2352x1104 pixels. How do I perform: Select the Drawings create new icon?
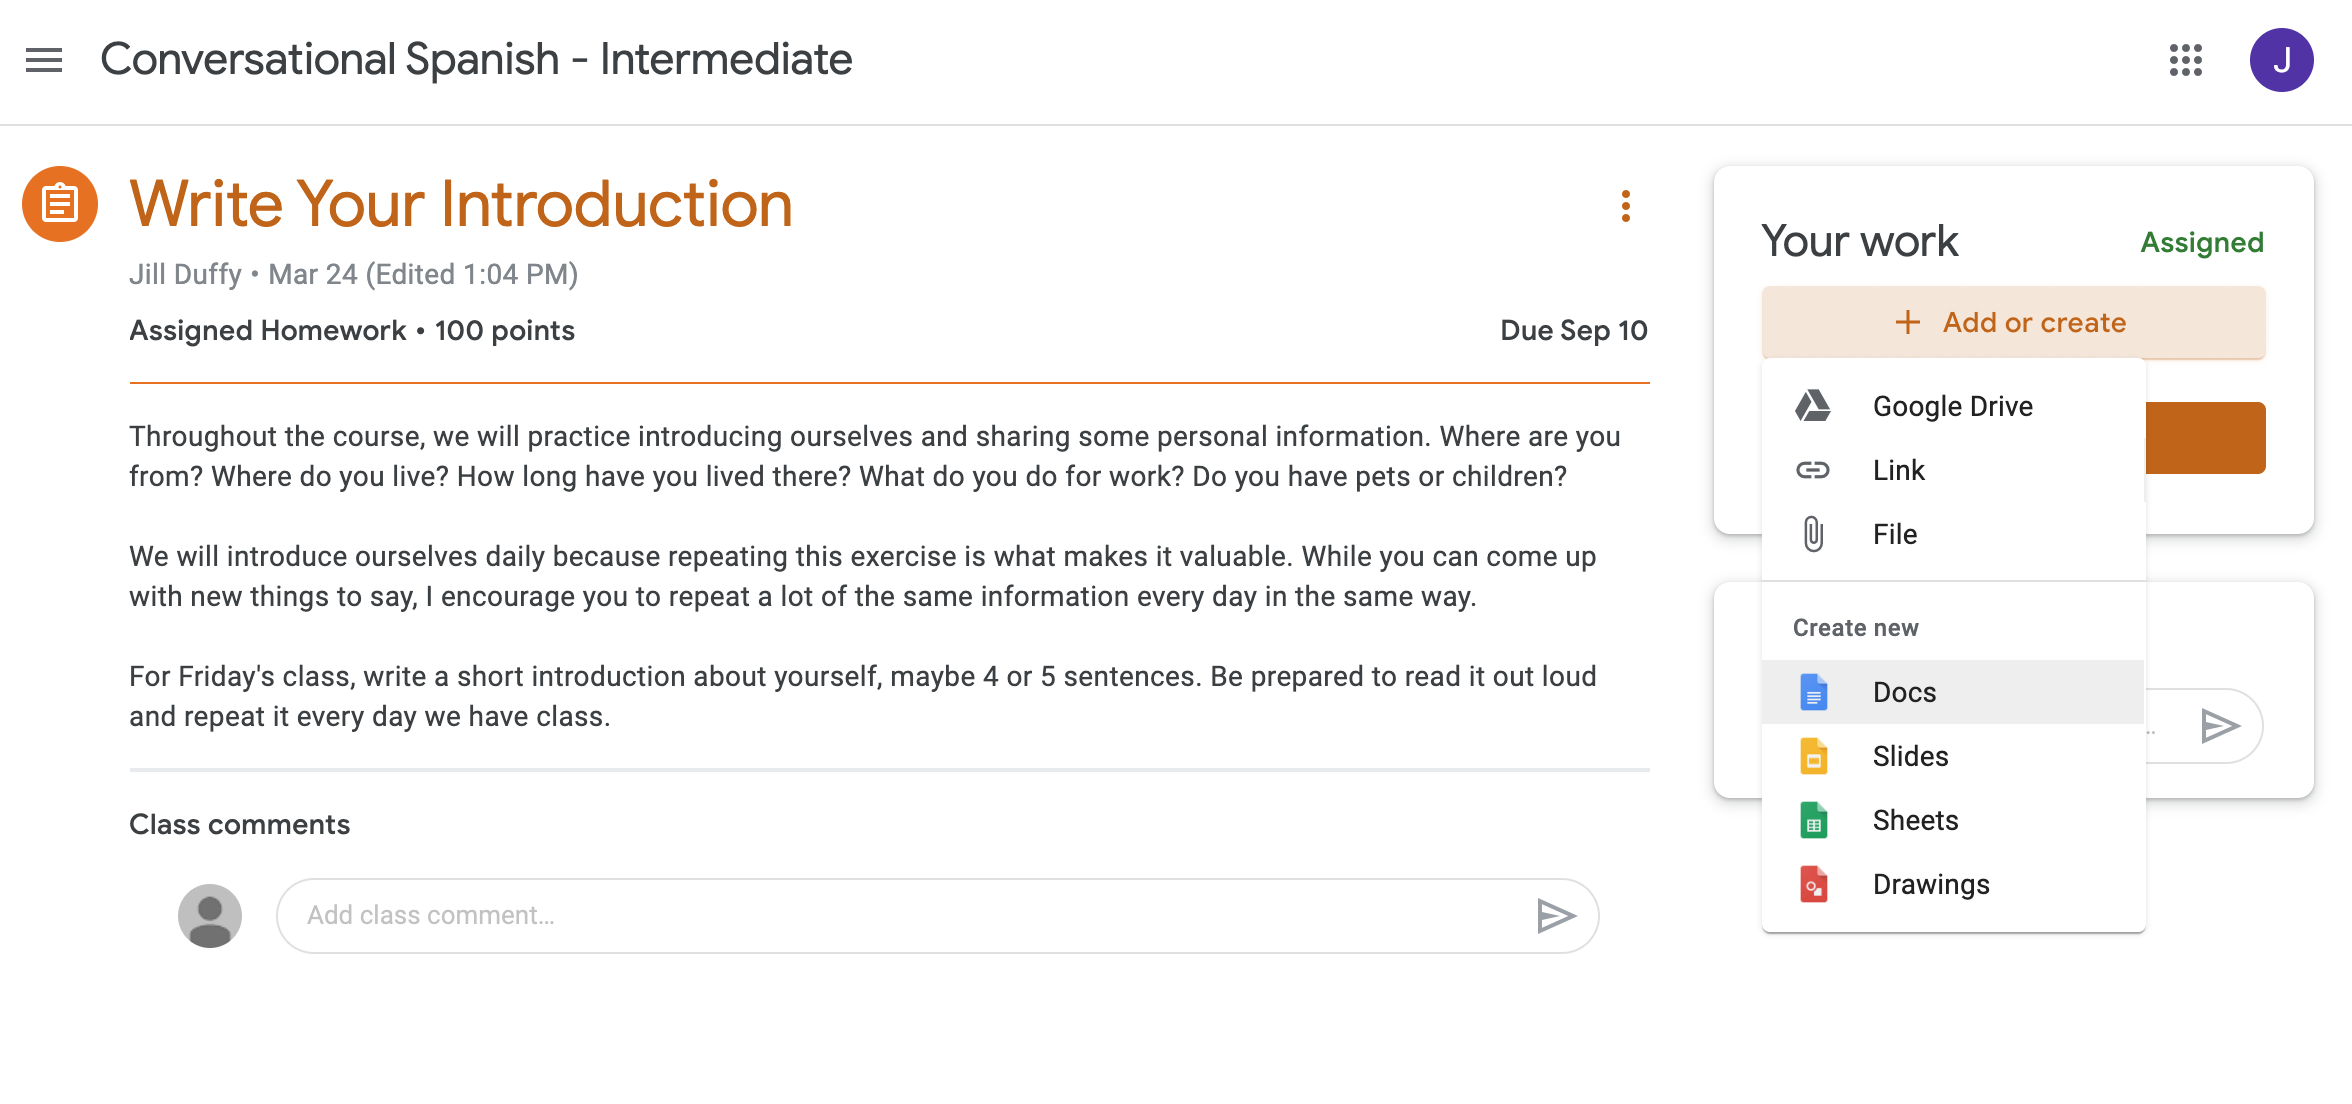tap(1814, 884)
